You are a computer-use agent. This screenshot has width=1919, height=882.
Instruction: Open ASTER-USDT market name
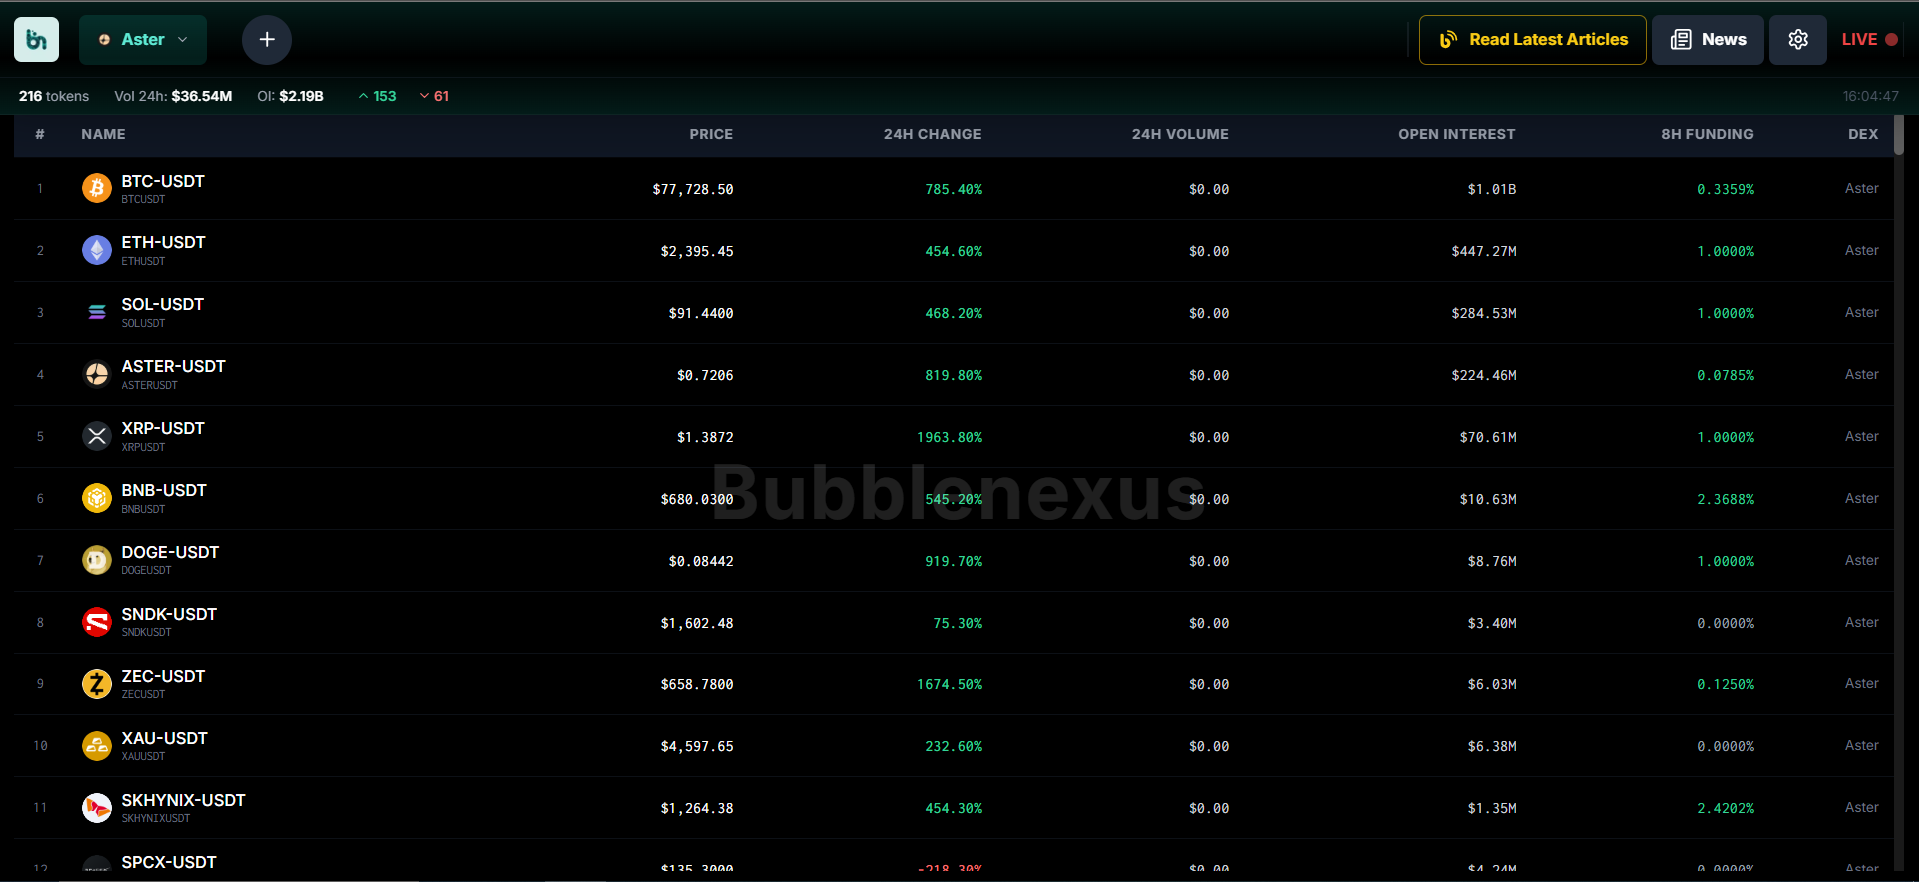tap(173, 367)
